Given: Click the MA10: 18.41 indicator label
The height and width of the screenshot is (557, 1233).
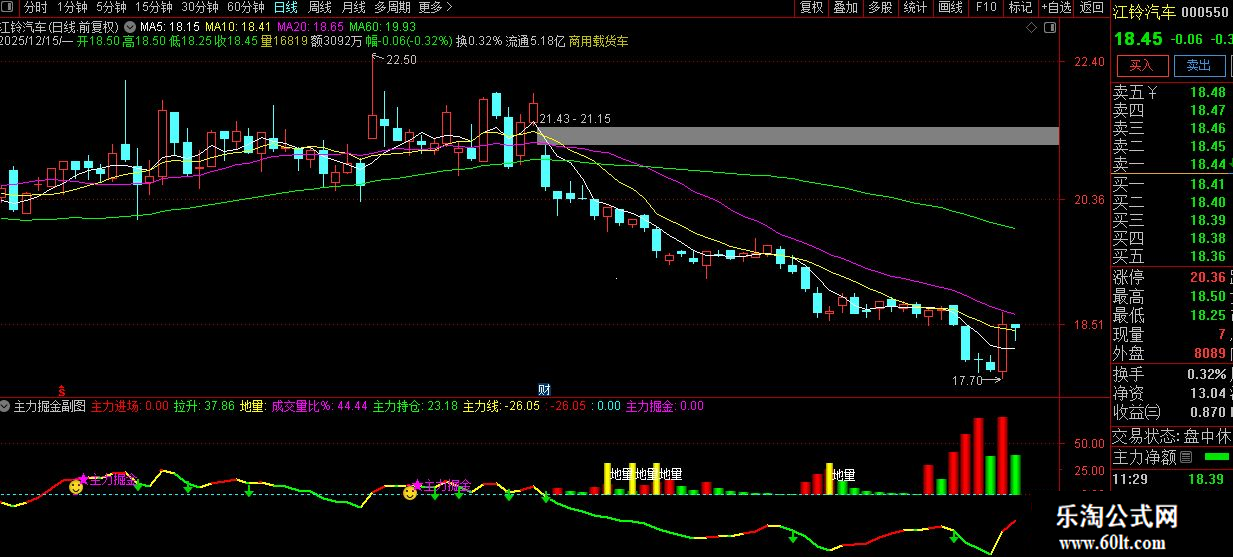Looking at the screenshot, I should coord(238,25).
